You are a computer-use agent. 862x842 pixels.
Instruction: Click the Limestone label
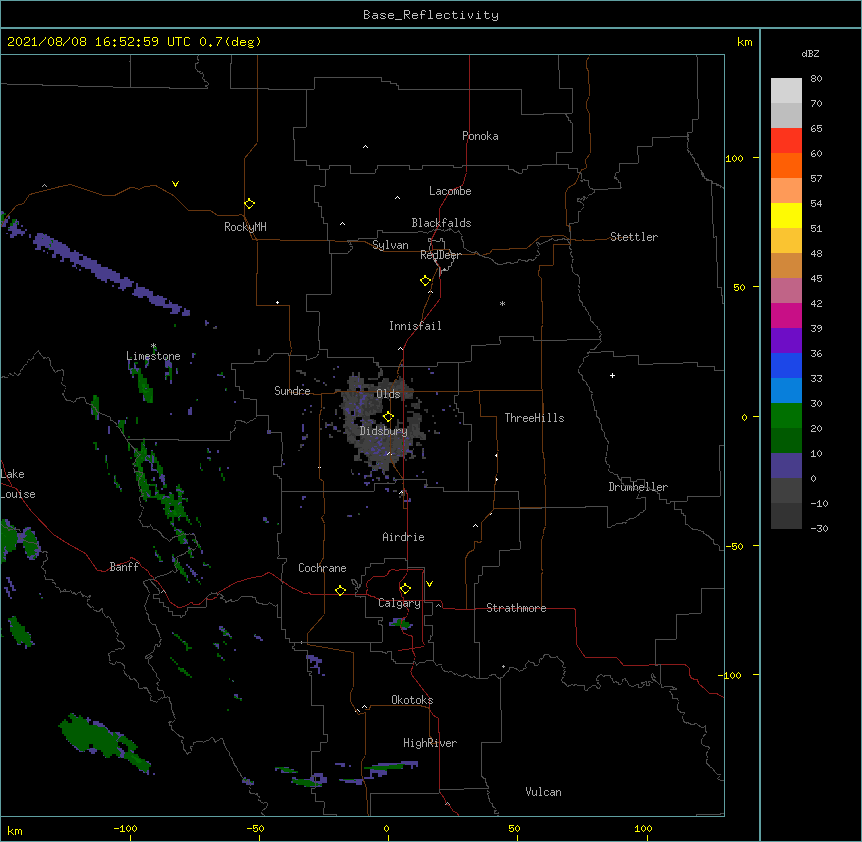(153, 356)
